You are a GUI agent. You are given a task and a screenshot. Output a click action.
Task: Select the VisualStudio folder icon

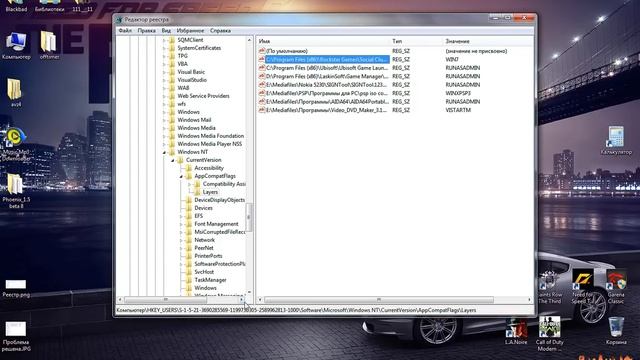(x=172, y=80)
